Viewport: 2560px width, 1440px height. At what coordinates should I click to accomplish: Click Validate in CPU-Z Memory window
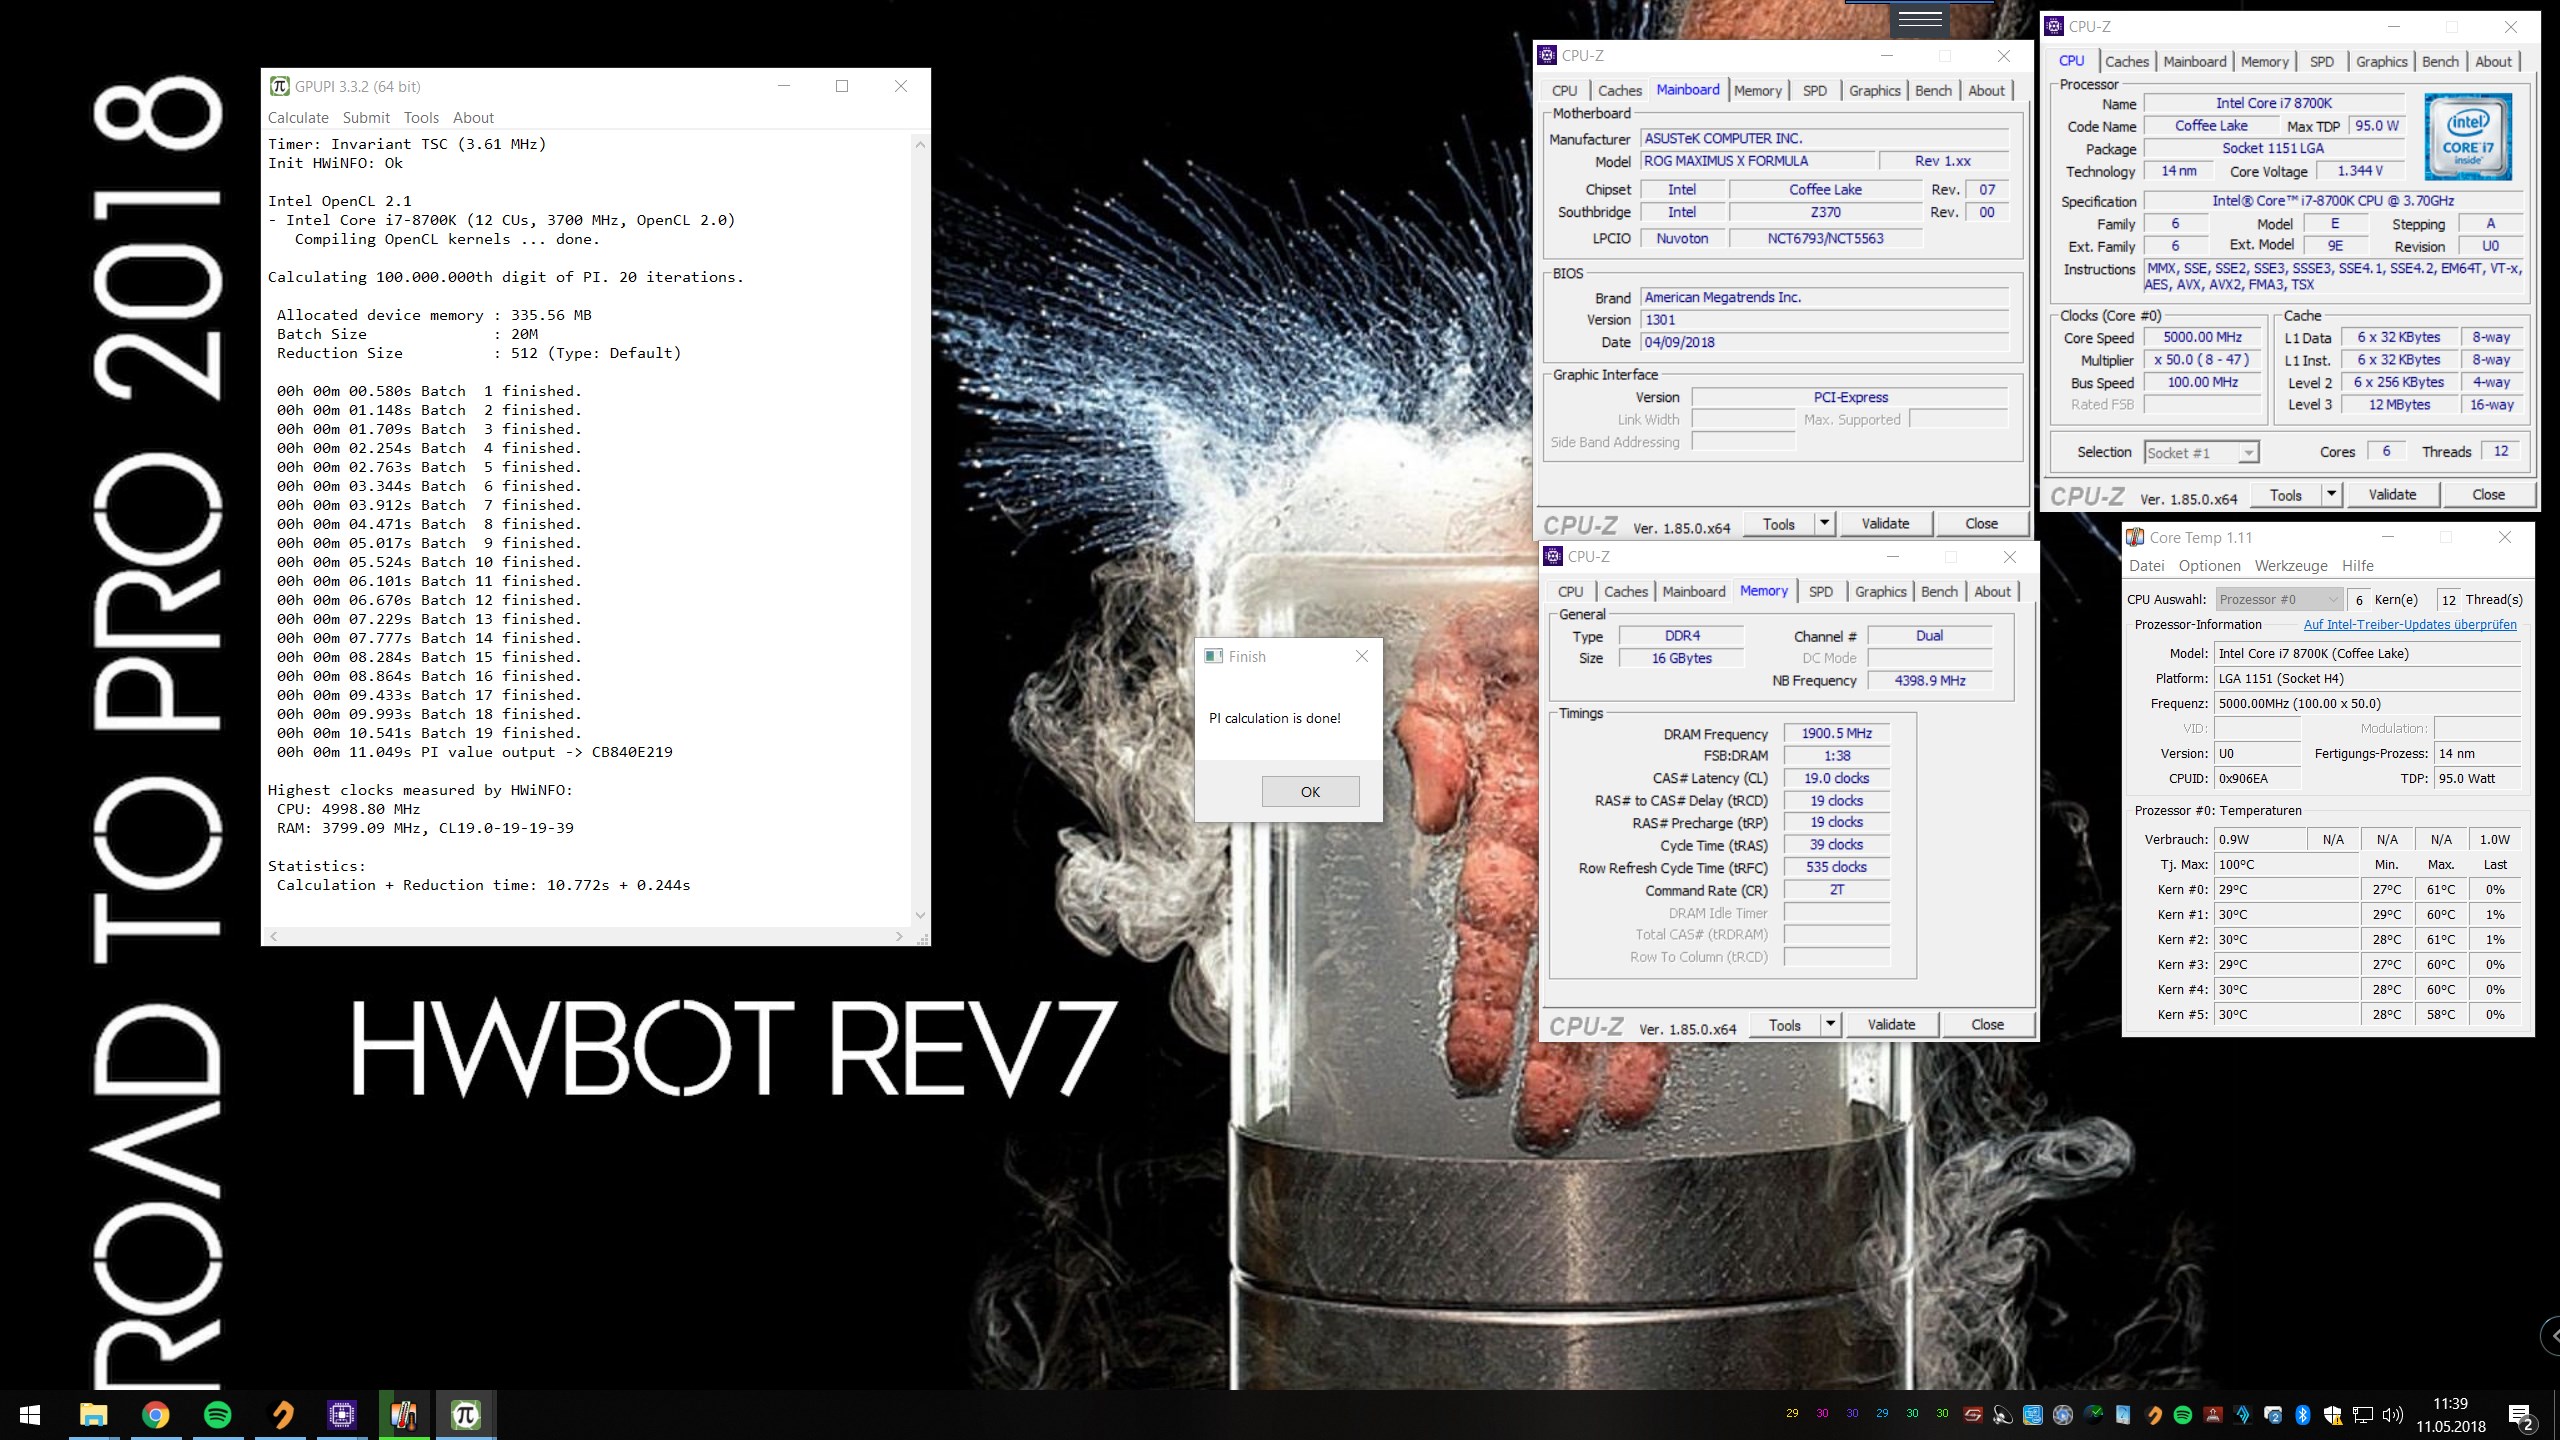(x=1891, y=1024)
